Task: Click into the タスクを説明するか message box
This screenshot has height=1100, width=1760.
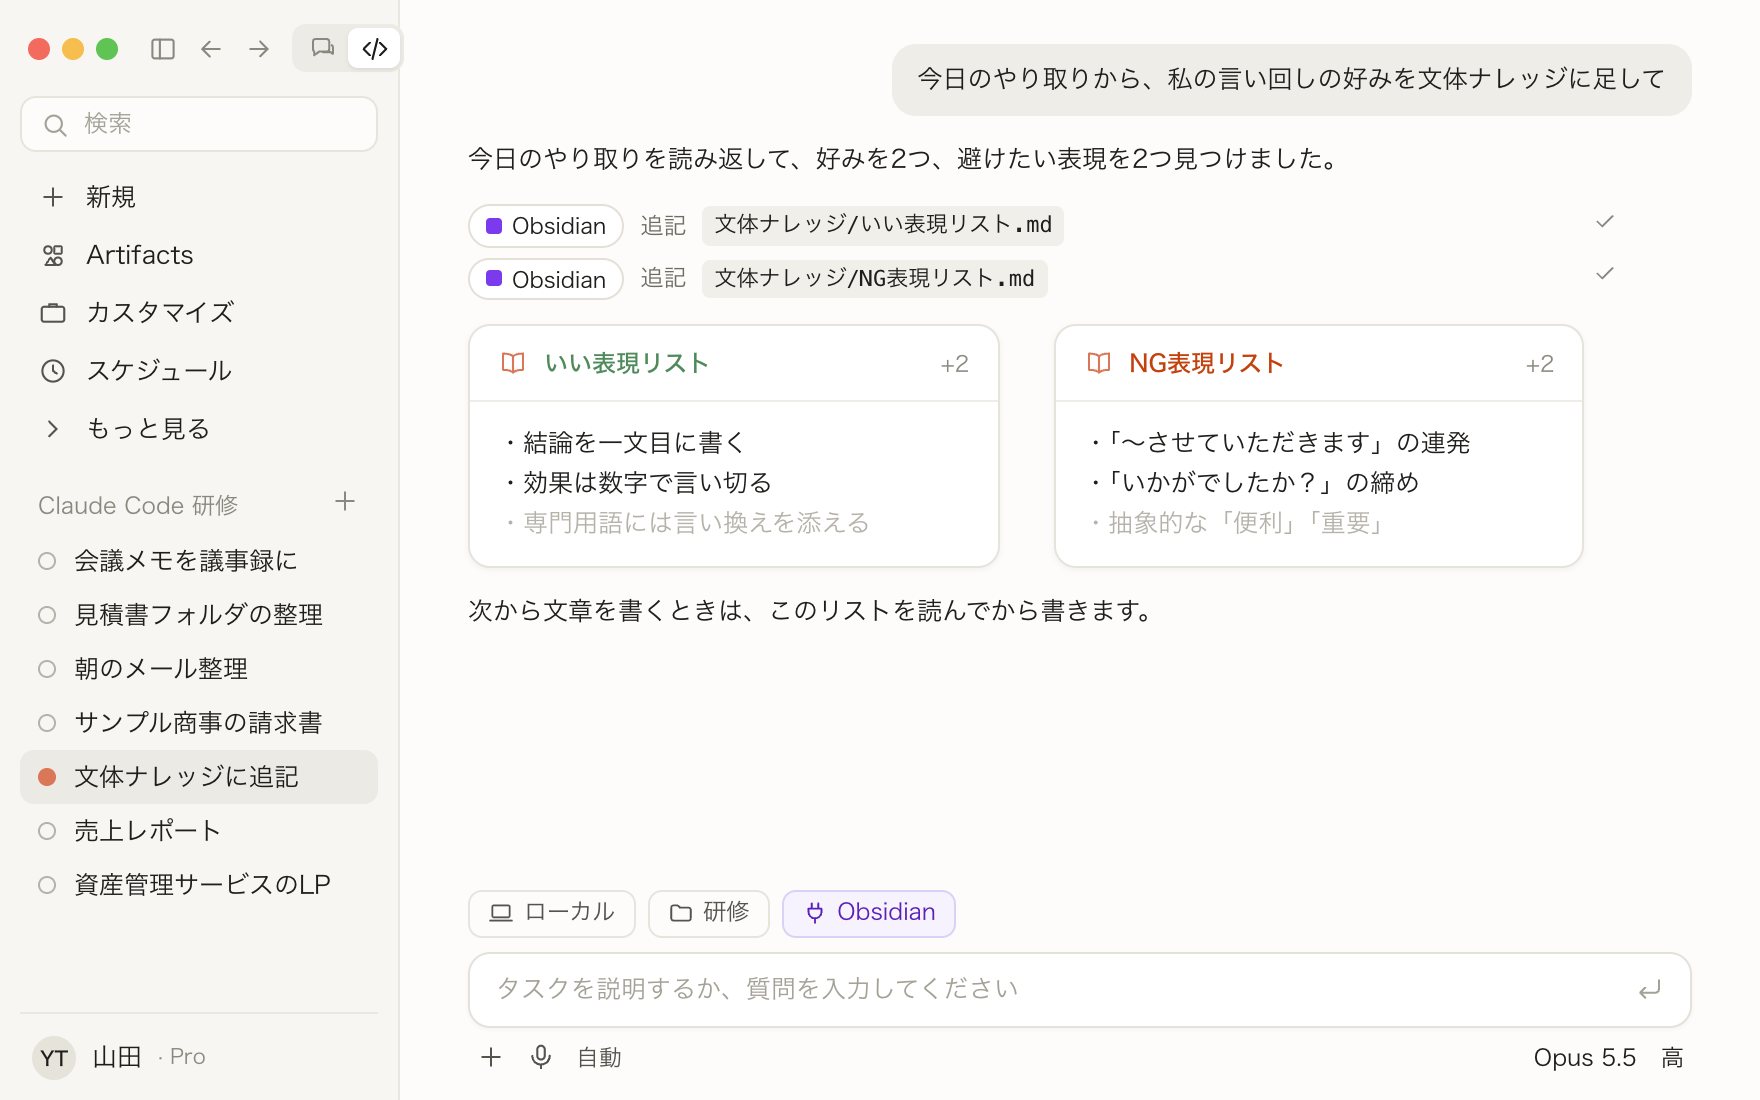Action: (1080, 989)
